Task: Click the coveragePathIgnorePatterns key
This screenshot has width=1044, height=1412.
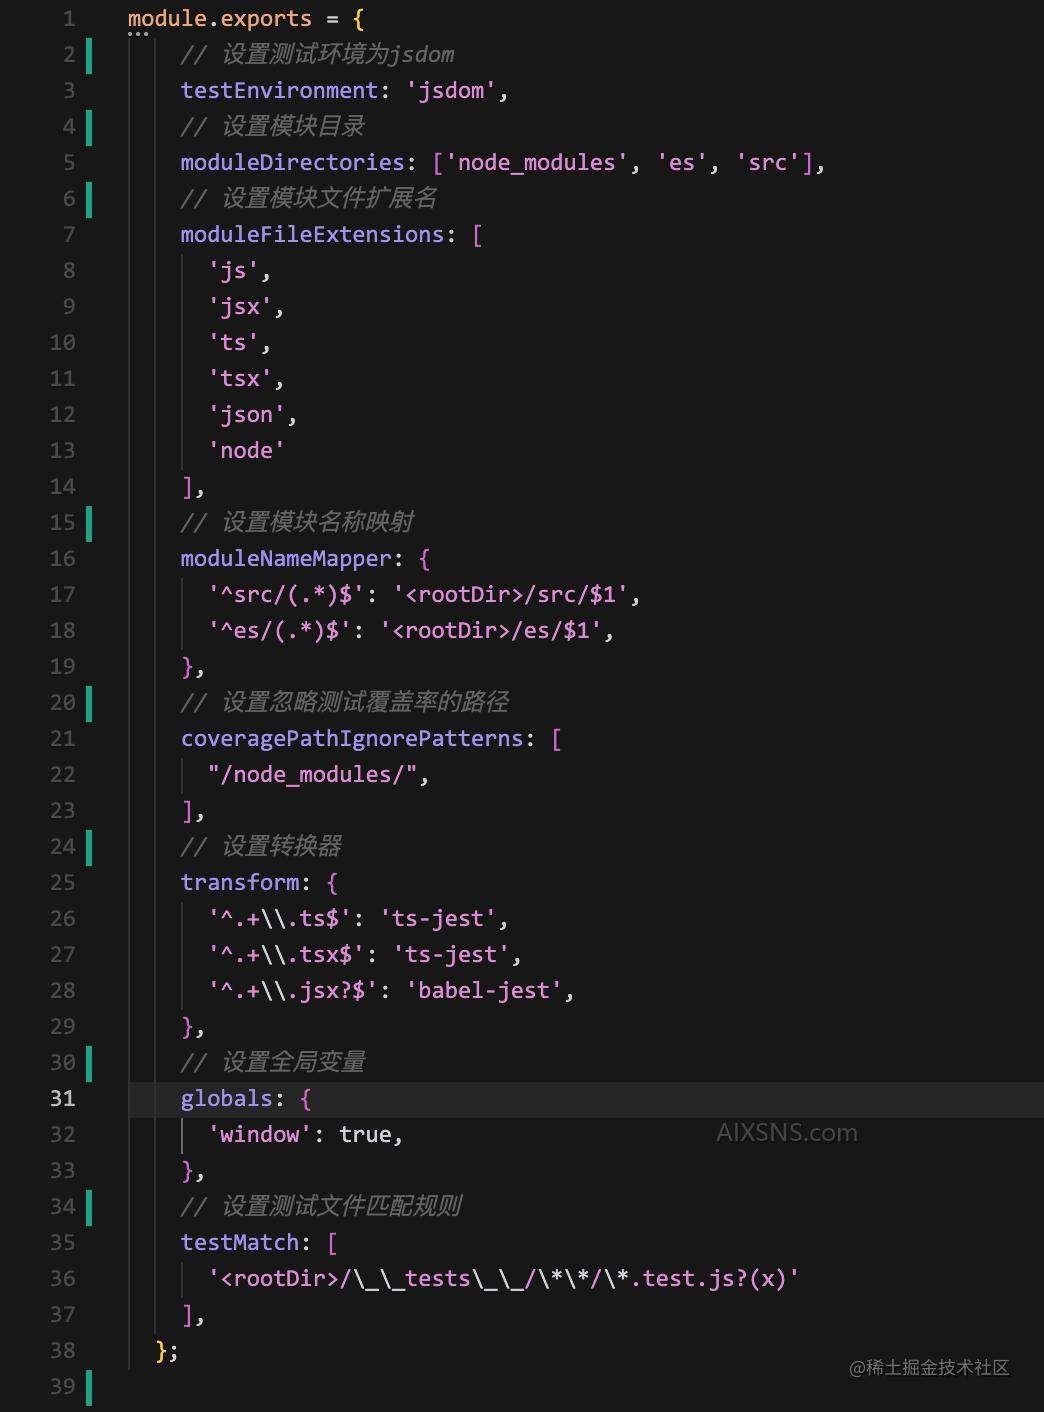Action: (x=352, y=739)
